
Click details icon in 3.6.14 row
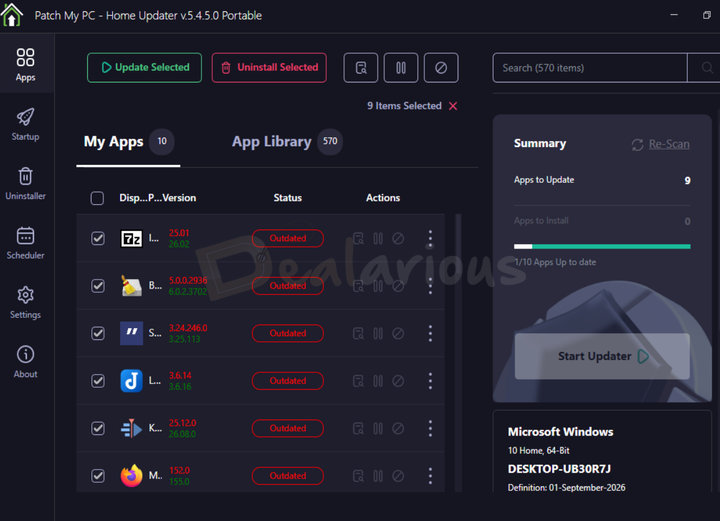[358, 381]
